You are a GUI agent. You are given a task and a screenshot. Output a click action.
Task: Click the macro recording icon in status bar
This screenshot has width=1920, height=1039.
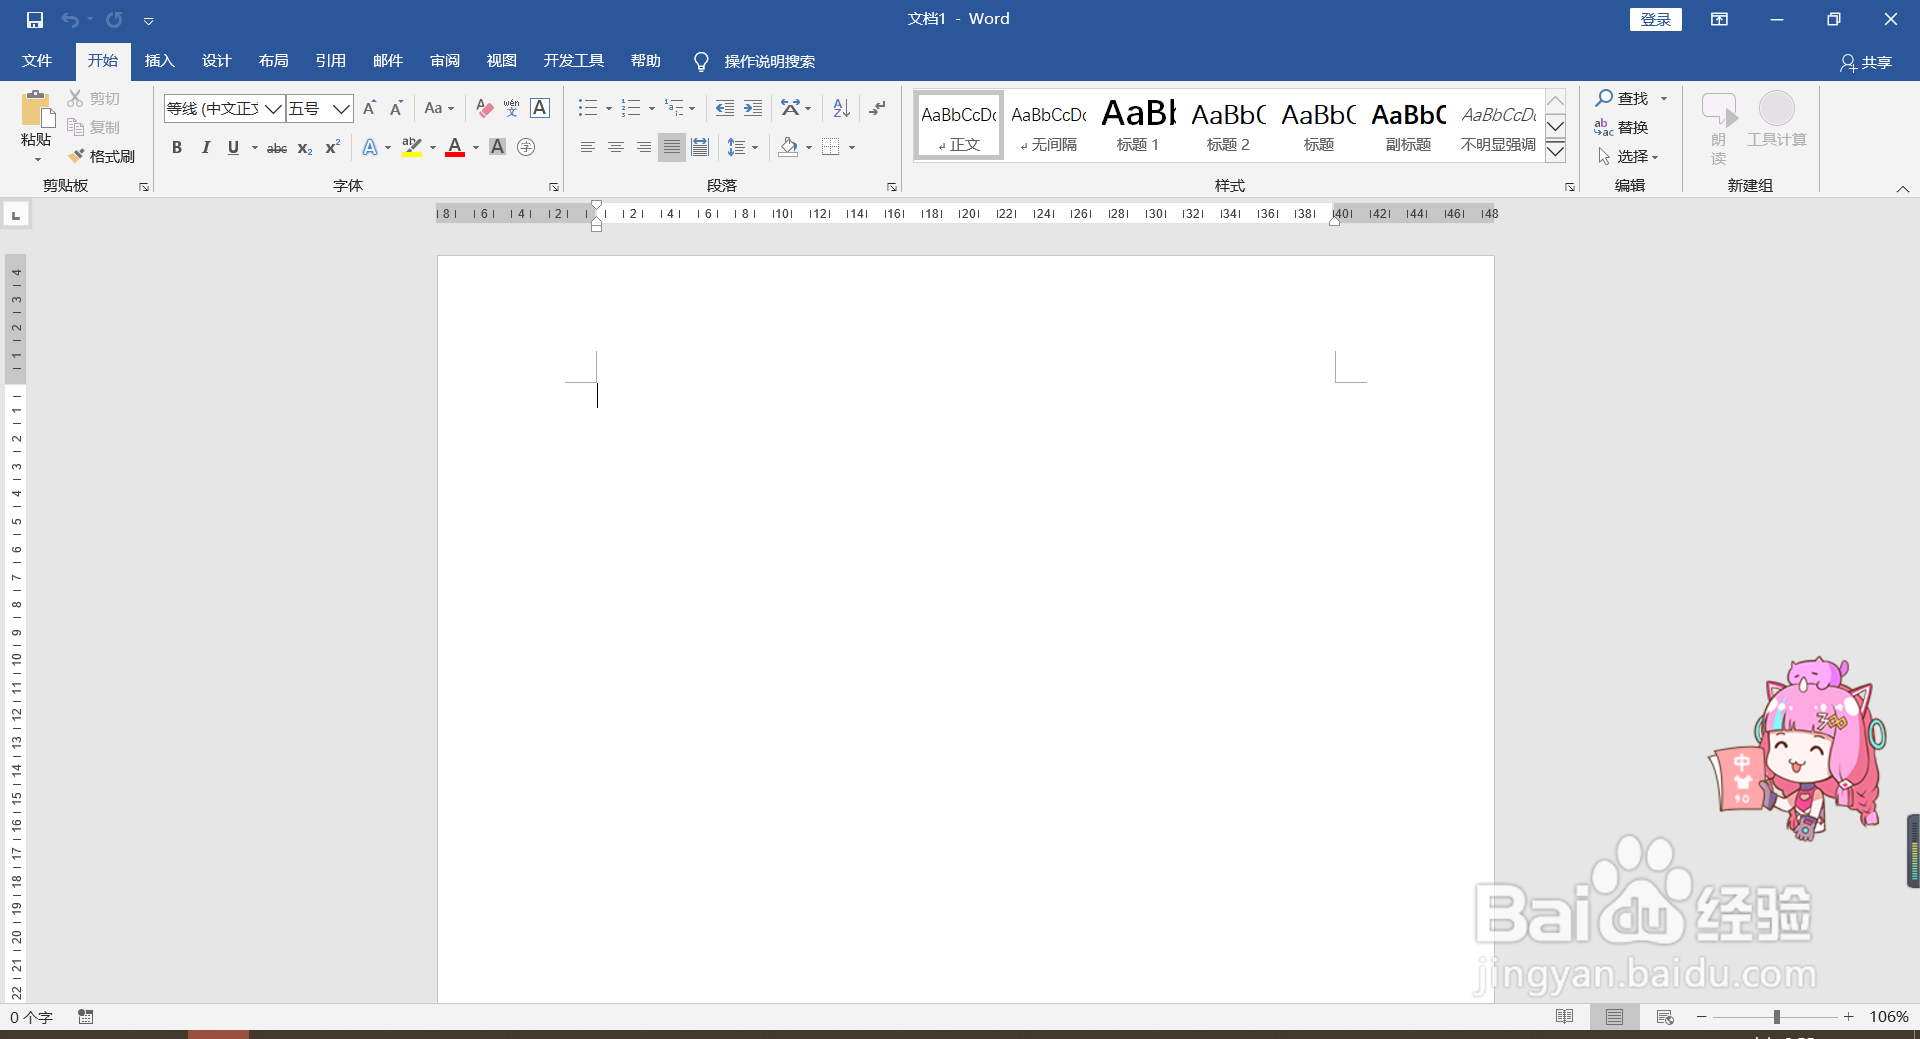[86, 1017]
